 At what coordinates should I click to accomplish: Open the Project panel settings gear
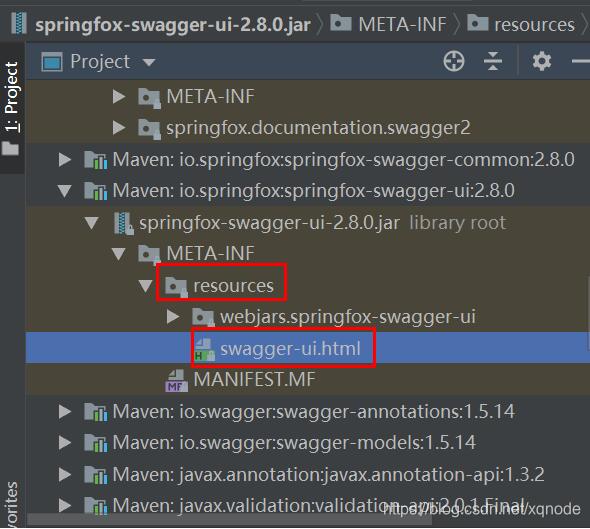point(542,61)
